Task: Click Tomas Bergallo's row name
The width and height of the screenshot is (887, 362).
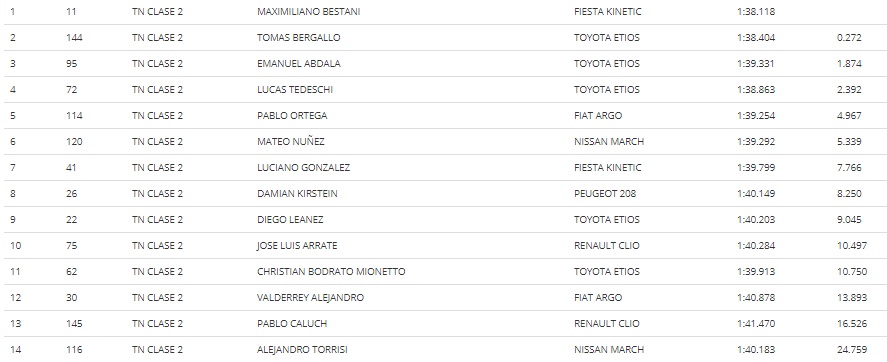Action: pyautogui.click(x=299, y=37)
